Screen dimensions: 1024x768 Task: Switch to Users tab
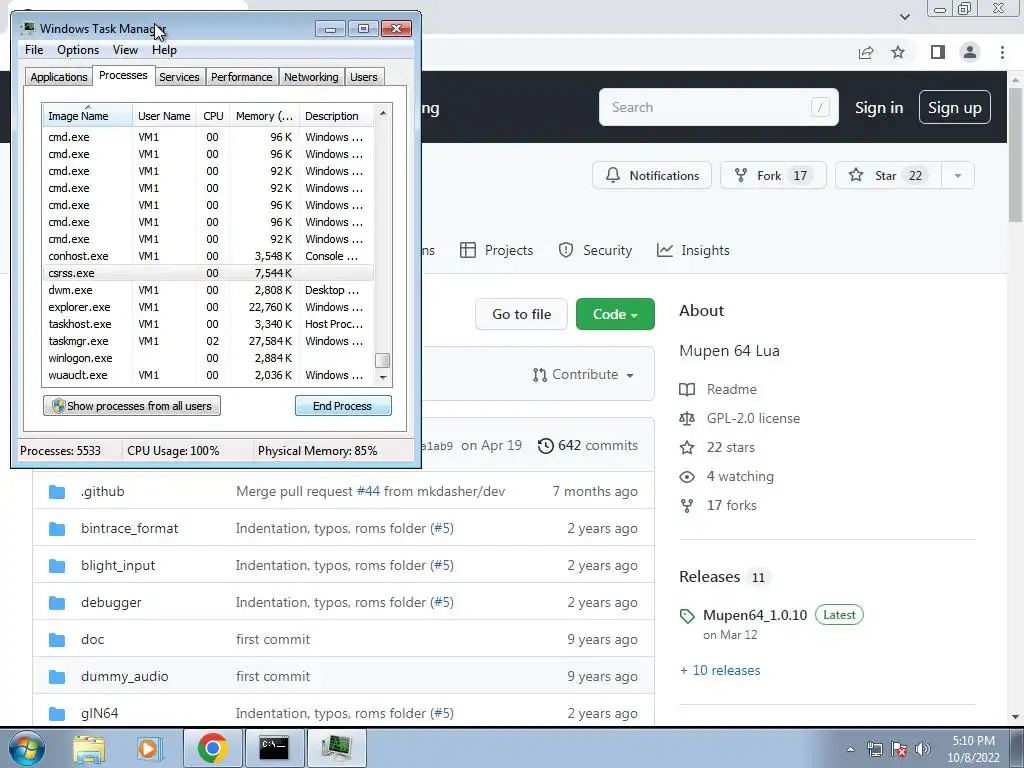[x=363, y=77]
